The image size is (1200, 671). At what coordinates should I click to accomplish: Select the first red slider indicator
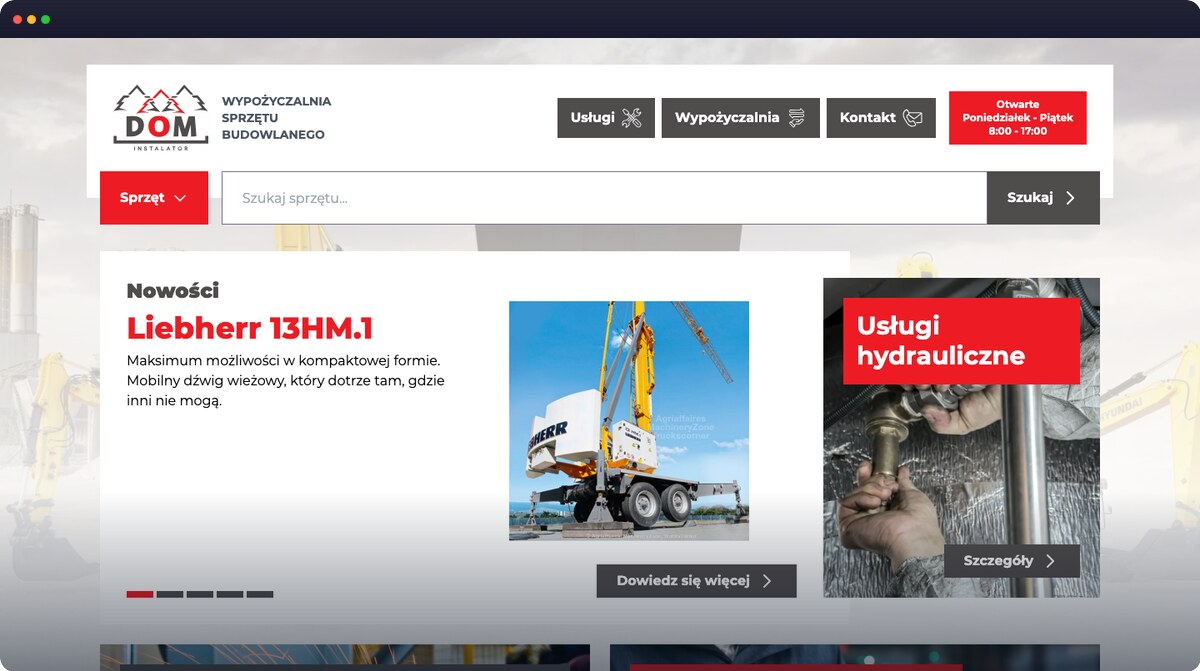click(x=140, y=594)
